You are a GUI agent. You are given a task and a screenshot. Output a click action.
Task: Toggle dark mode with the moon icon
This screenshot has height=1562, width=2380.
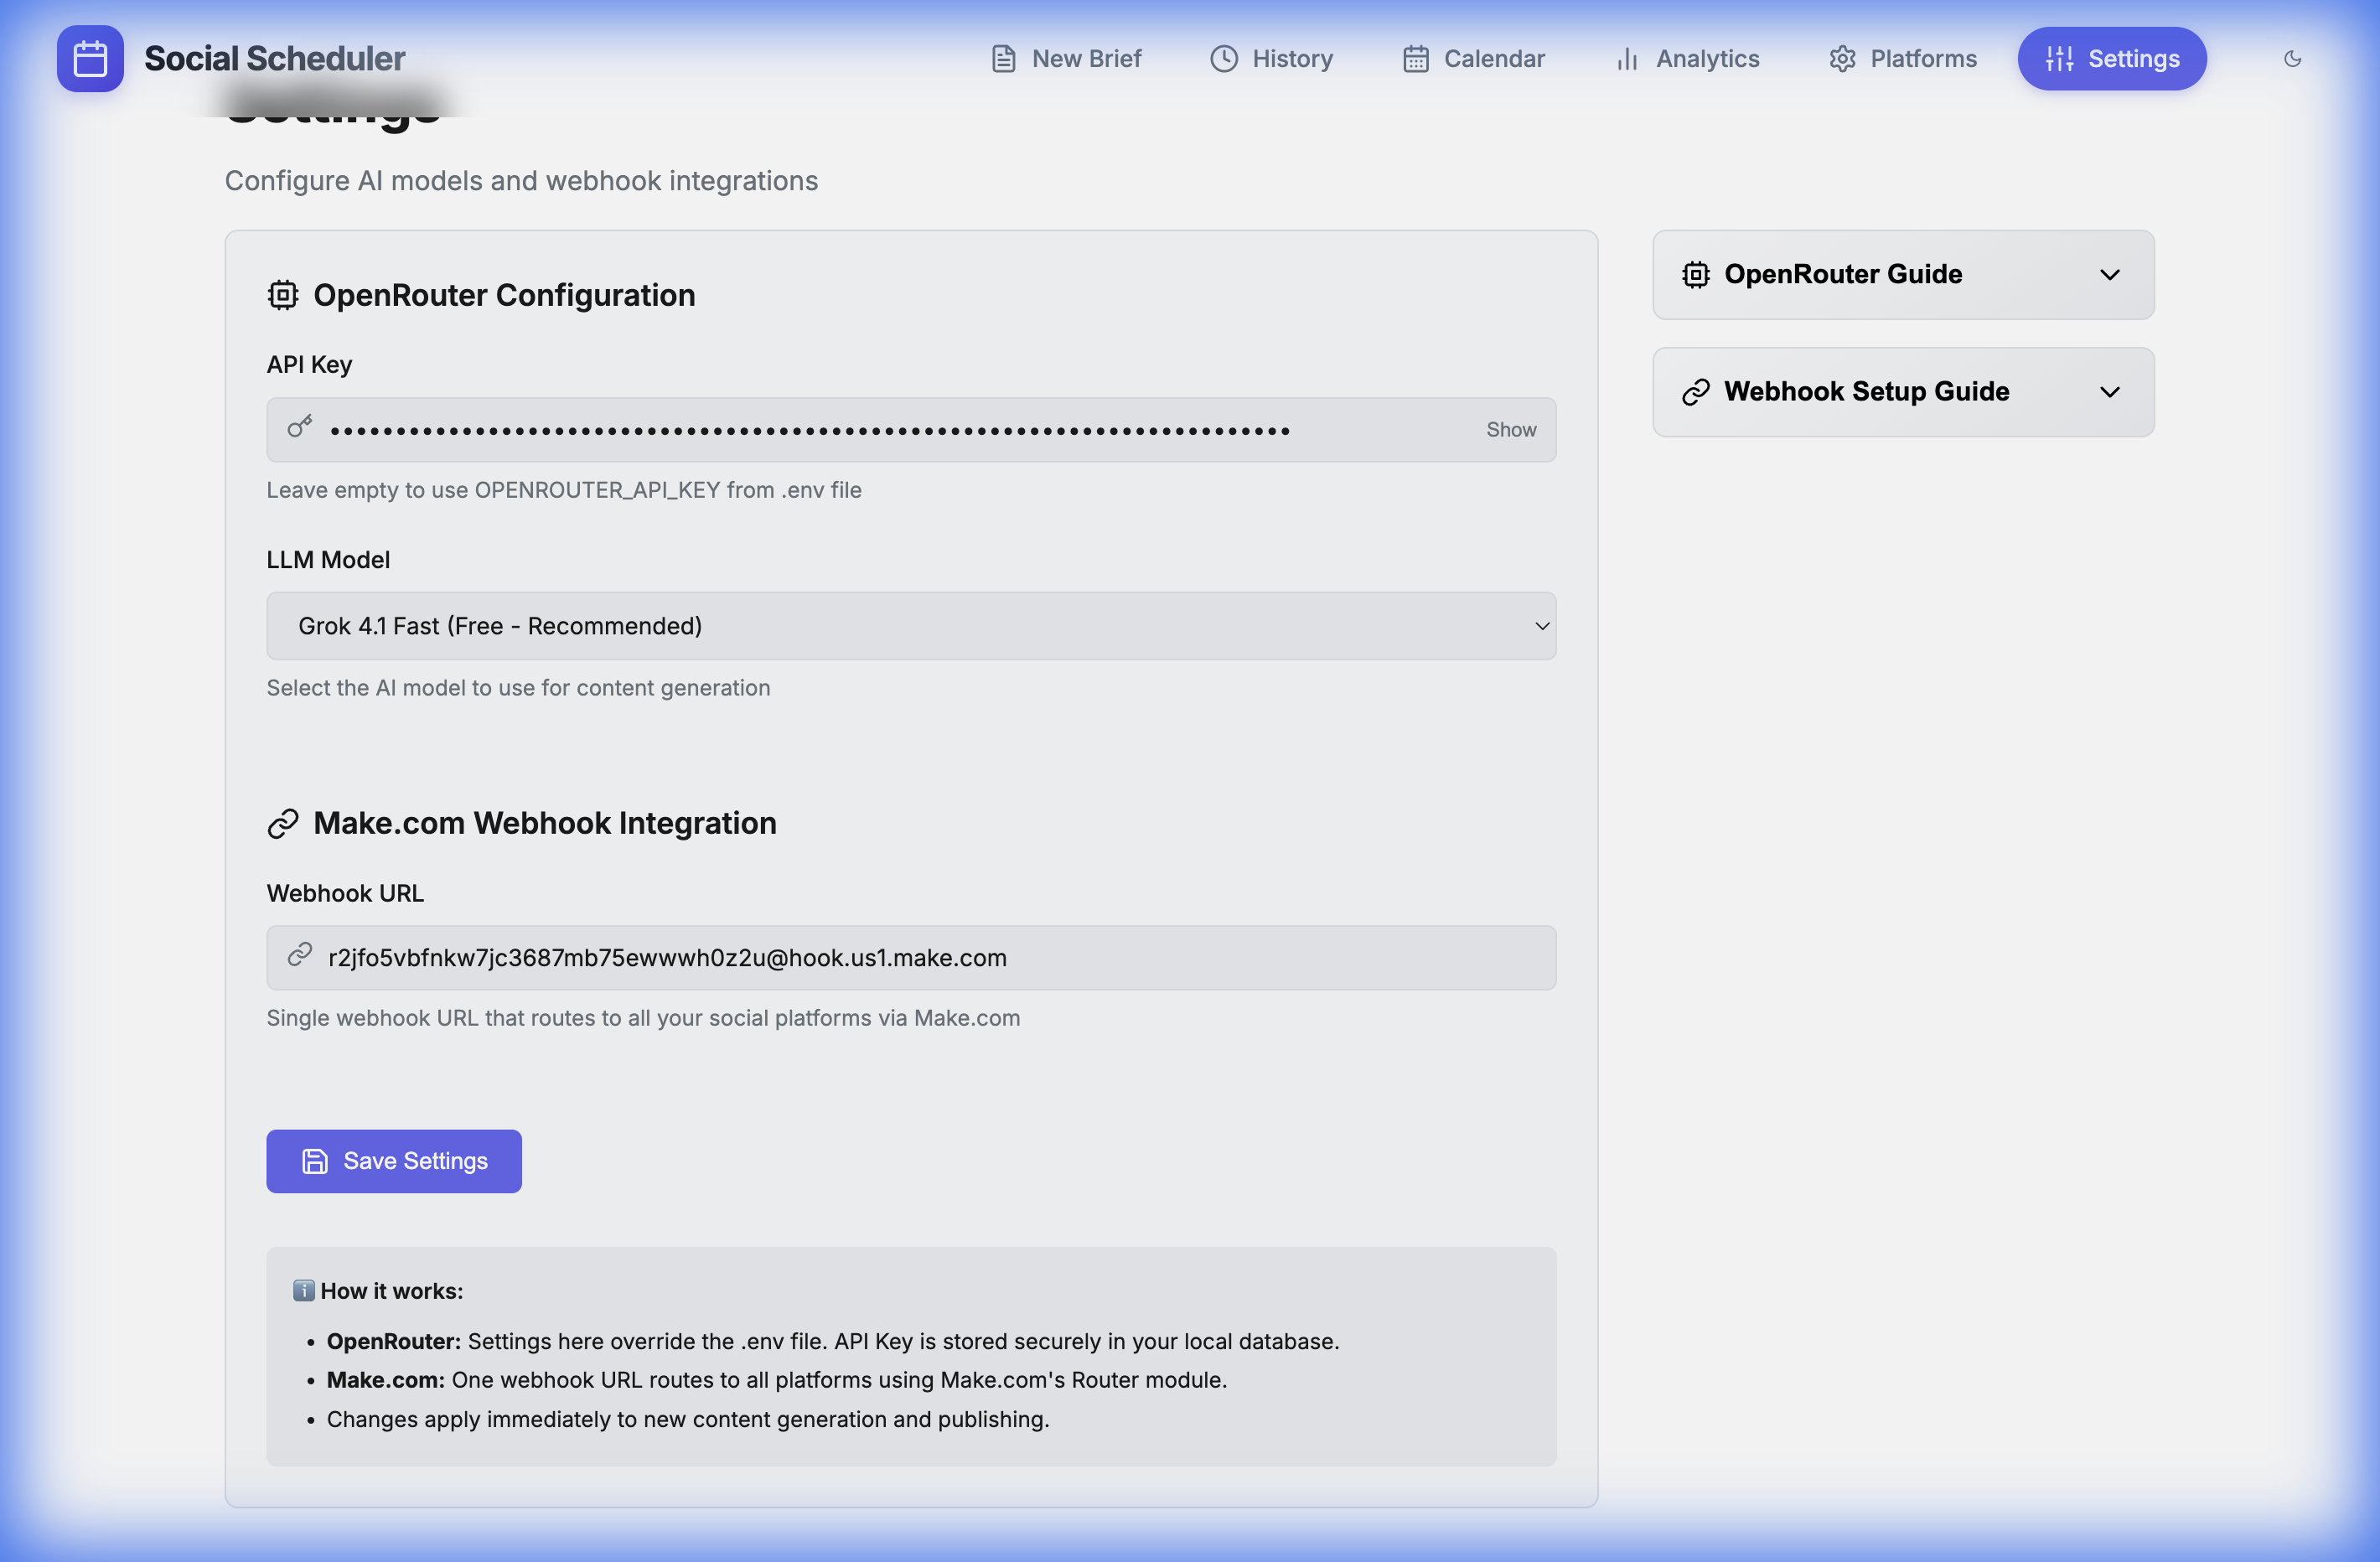tap(2292, 58)
